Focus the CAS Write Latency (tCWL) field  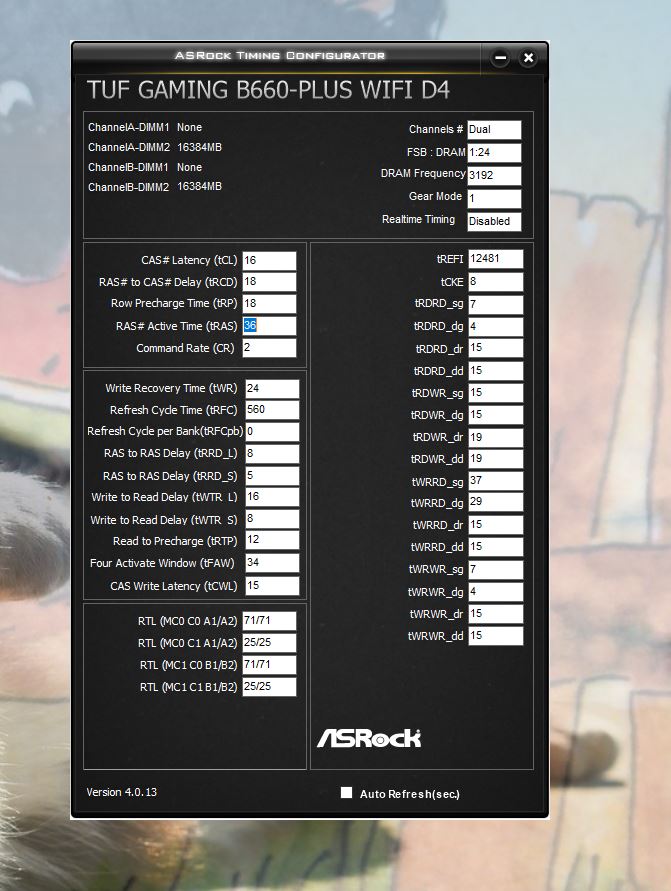[272, 585]
